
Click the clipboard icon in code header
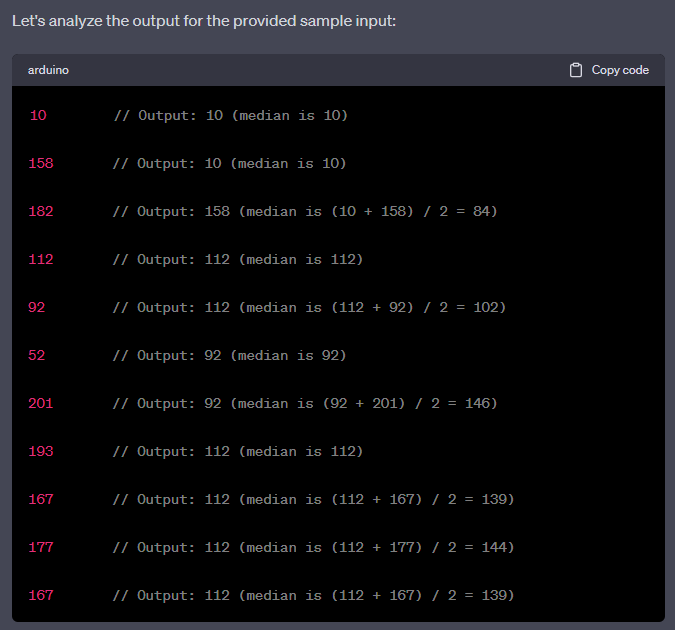tap(576, 70)
